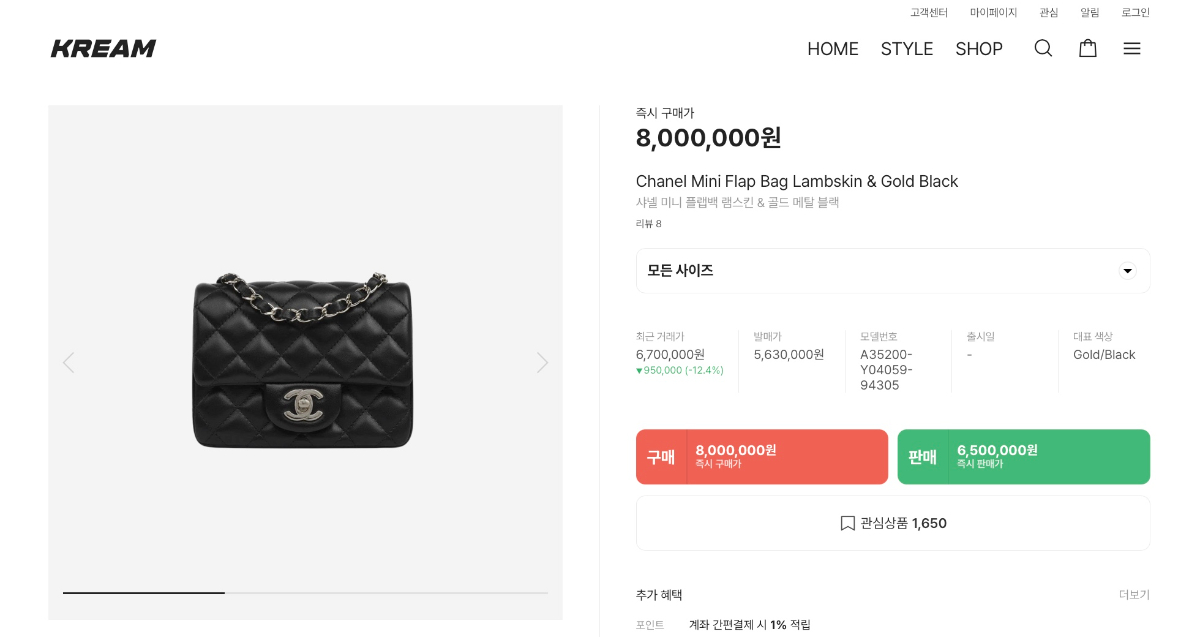The image size is (1200, 637).
Task: Open the 알림 notifications link
Action: tap(1089, 13)
